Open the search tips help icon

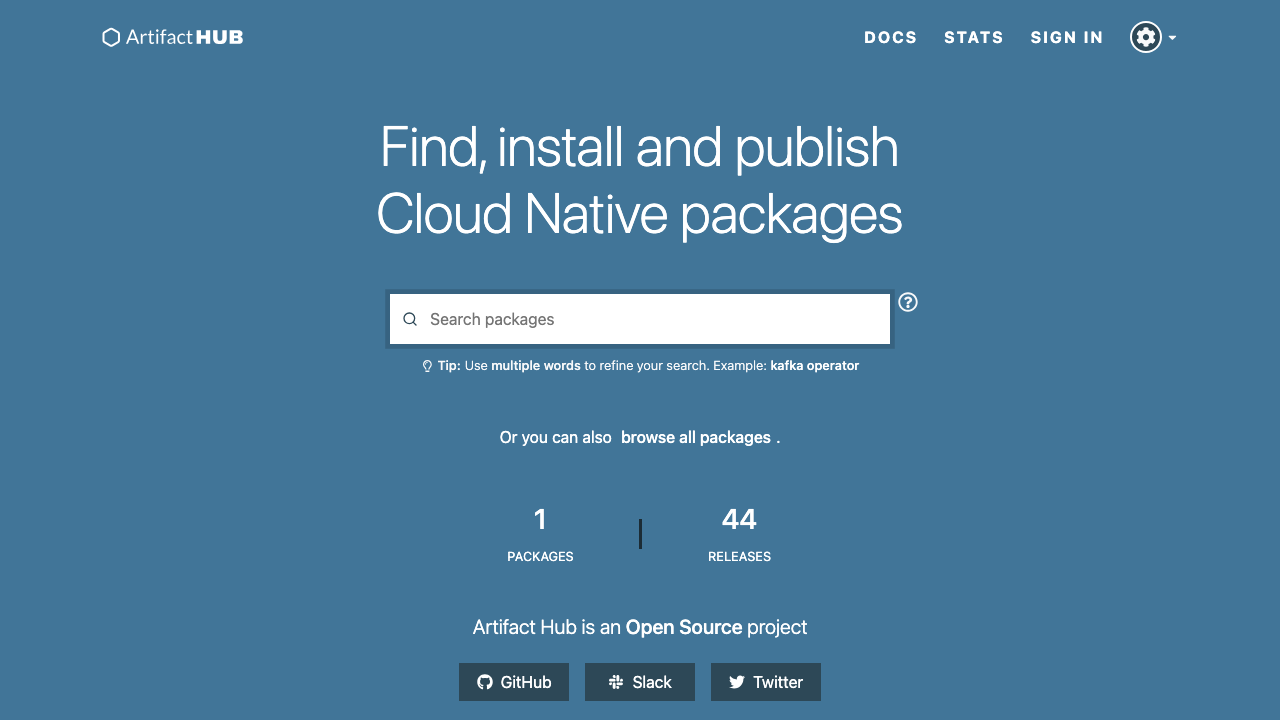coord(908,302)
